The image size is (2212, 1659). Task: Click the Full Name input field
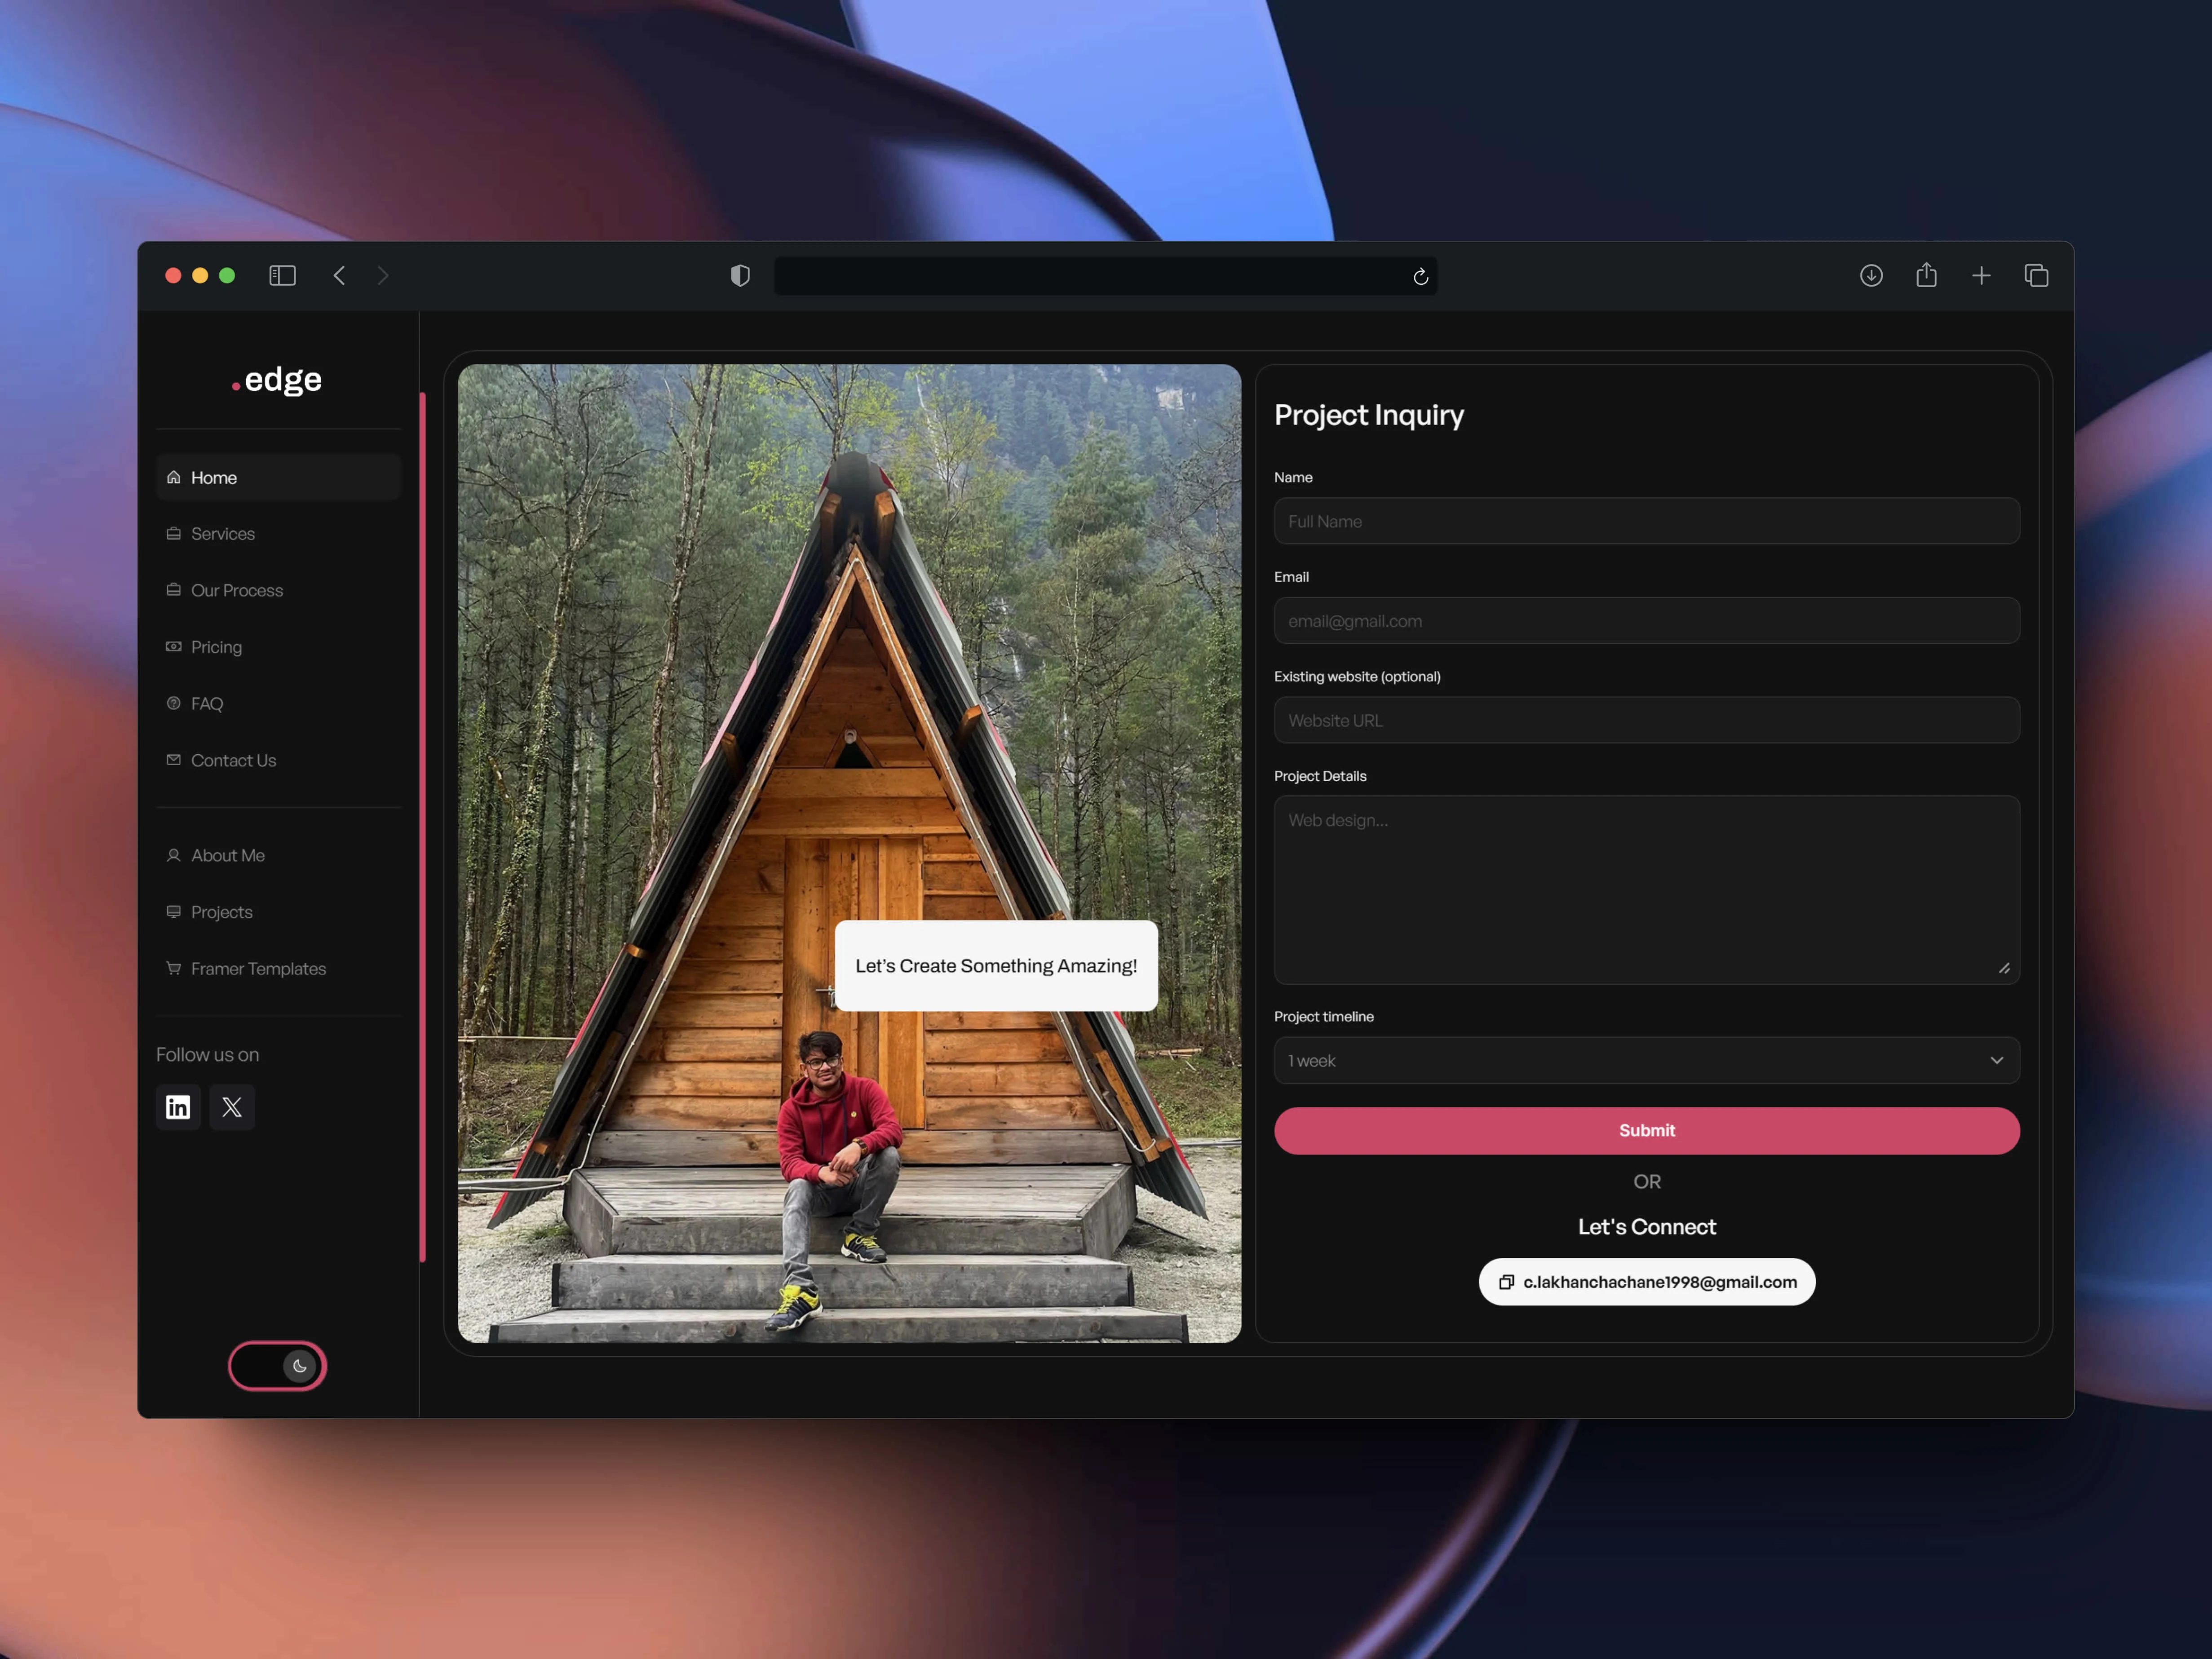[1646, 521]
